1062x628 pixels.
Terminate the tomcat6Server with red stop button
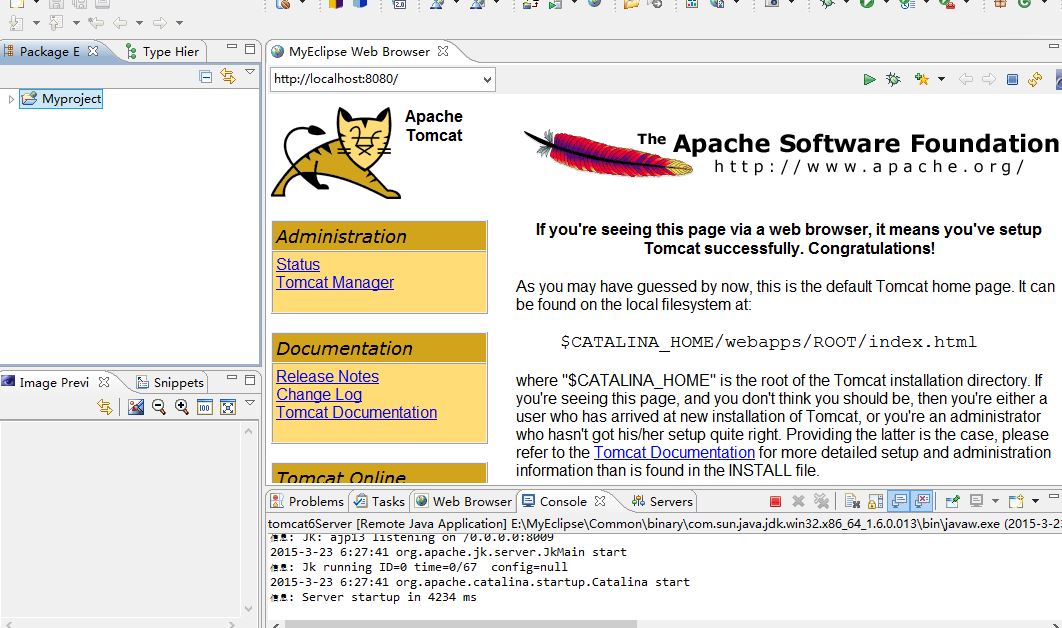776,501
